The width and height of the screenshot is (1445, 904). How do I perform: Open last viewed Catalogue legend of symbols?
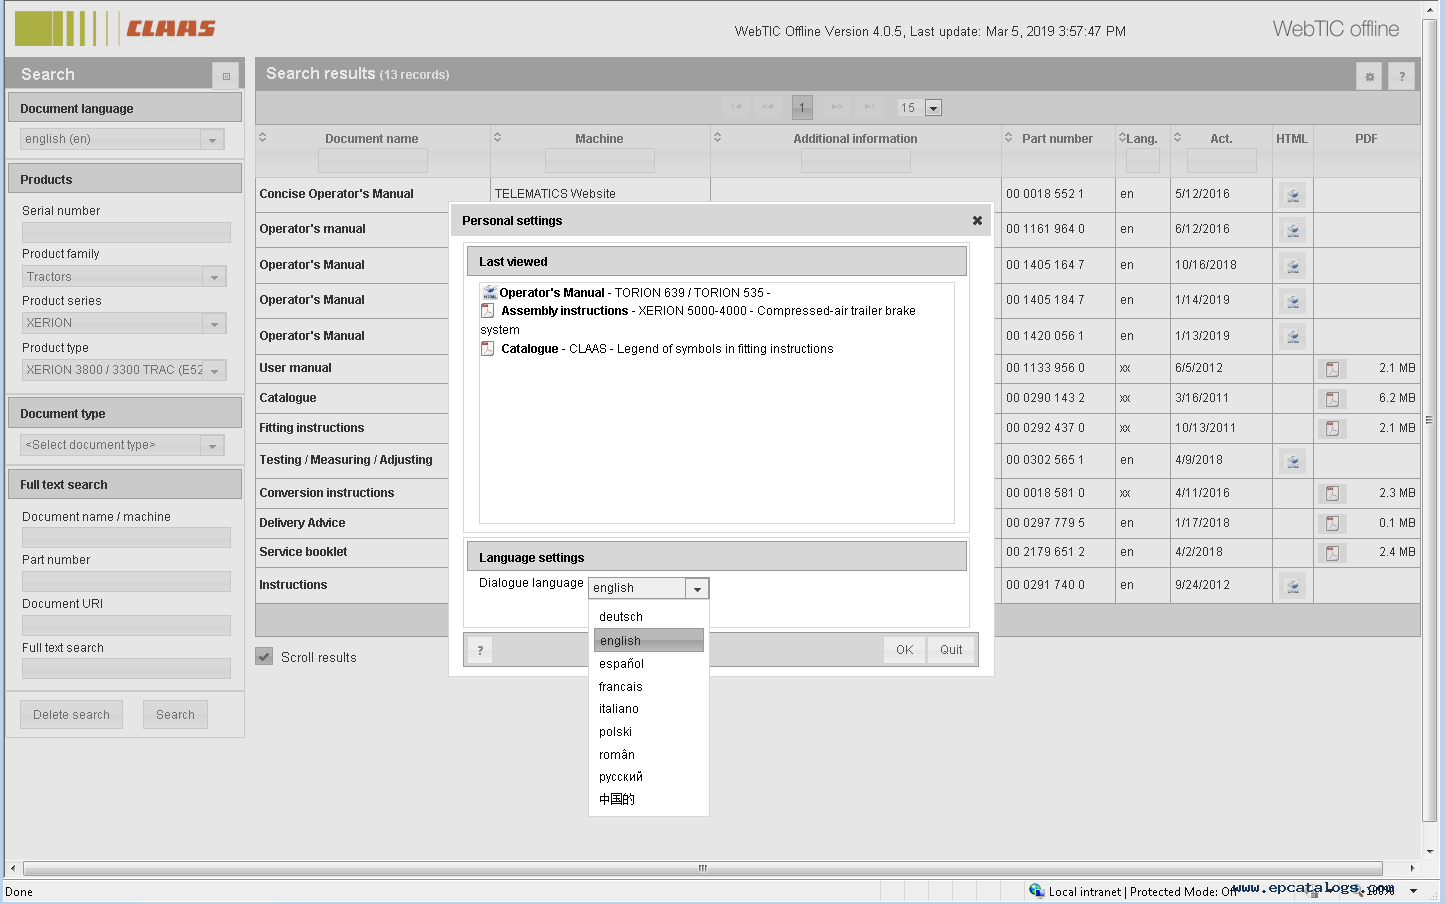click(667, 349)
